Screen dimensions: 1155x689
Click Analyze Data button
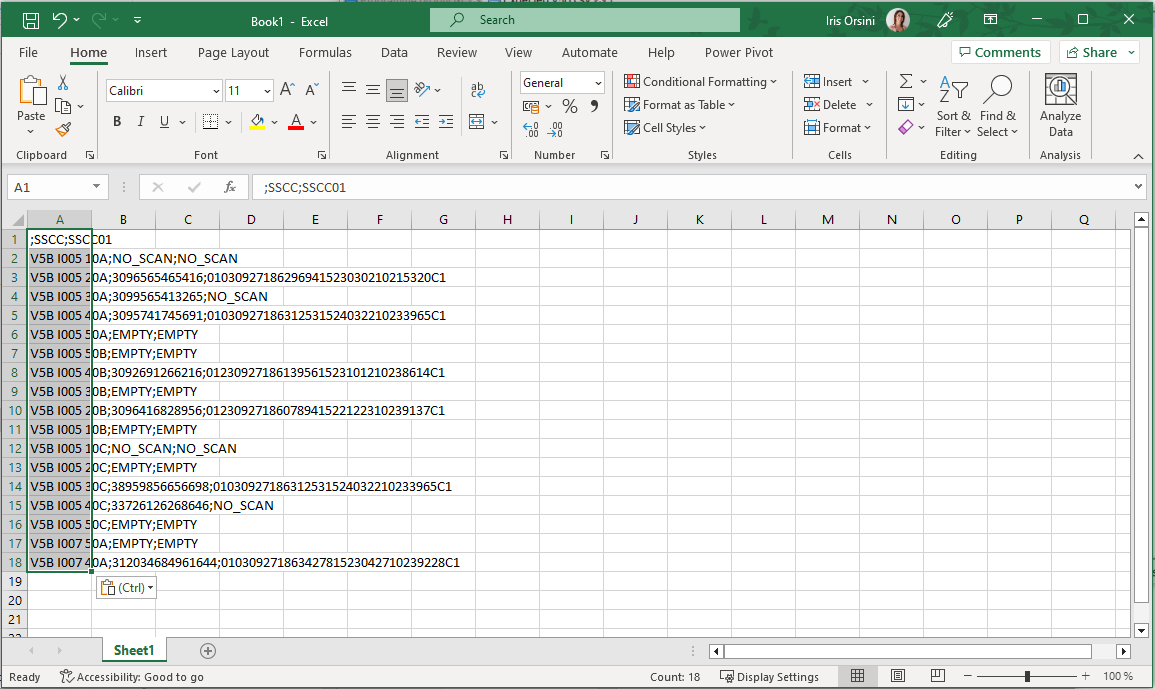pos(1060,106)
